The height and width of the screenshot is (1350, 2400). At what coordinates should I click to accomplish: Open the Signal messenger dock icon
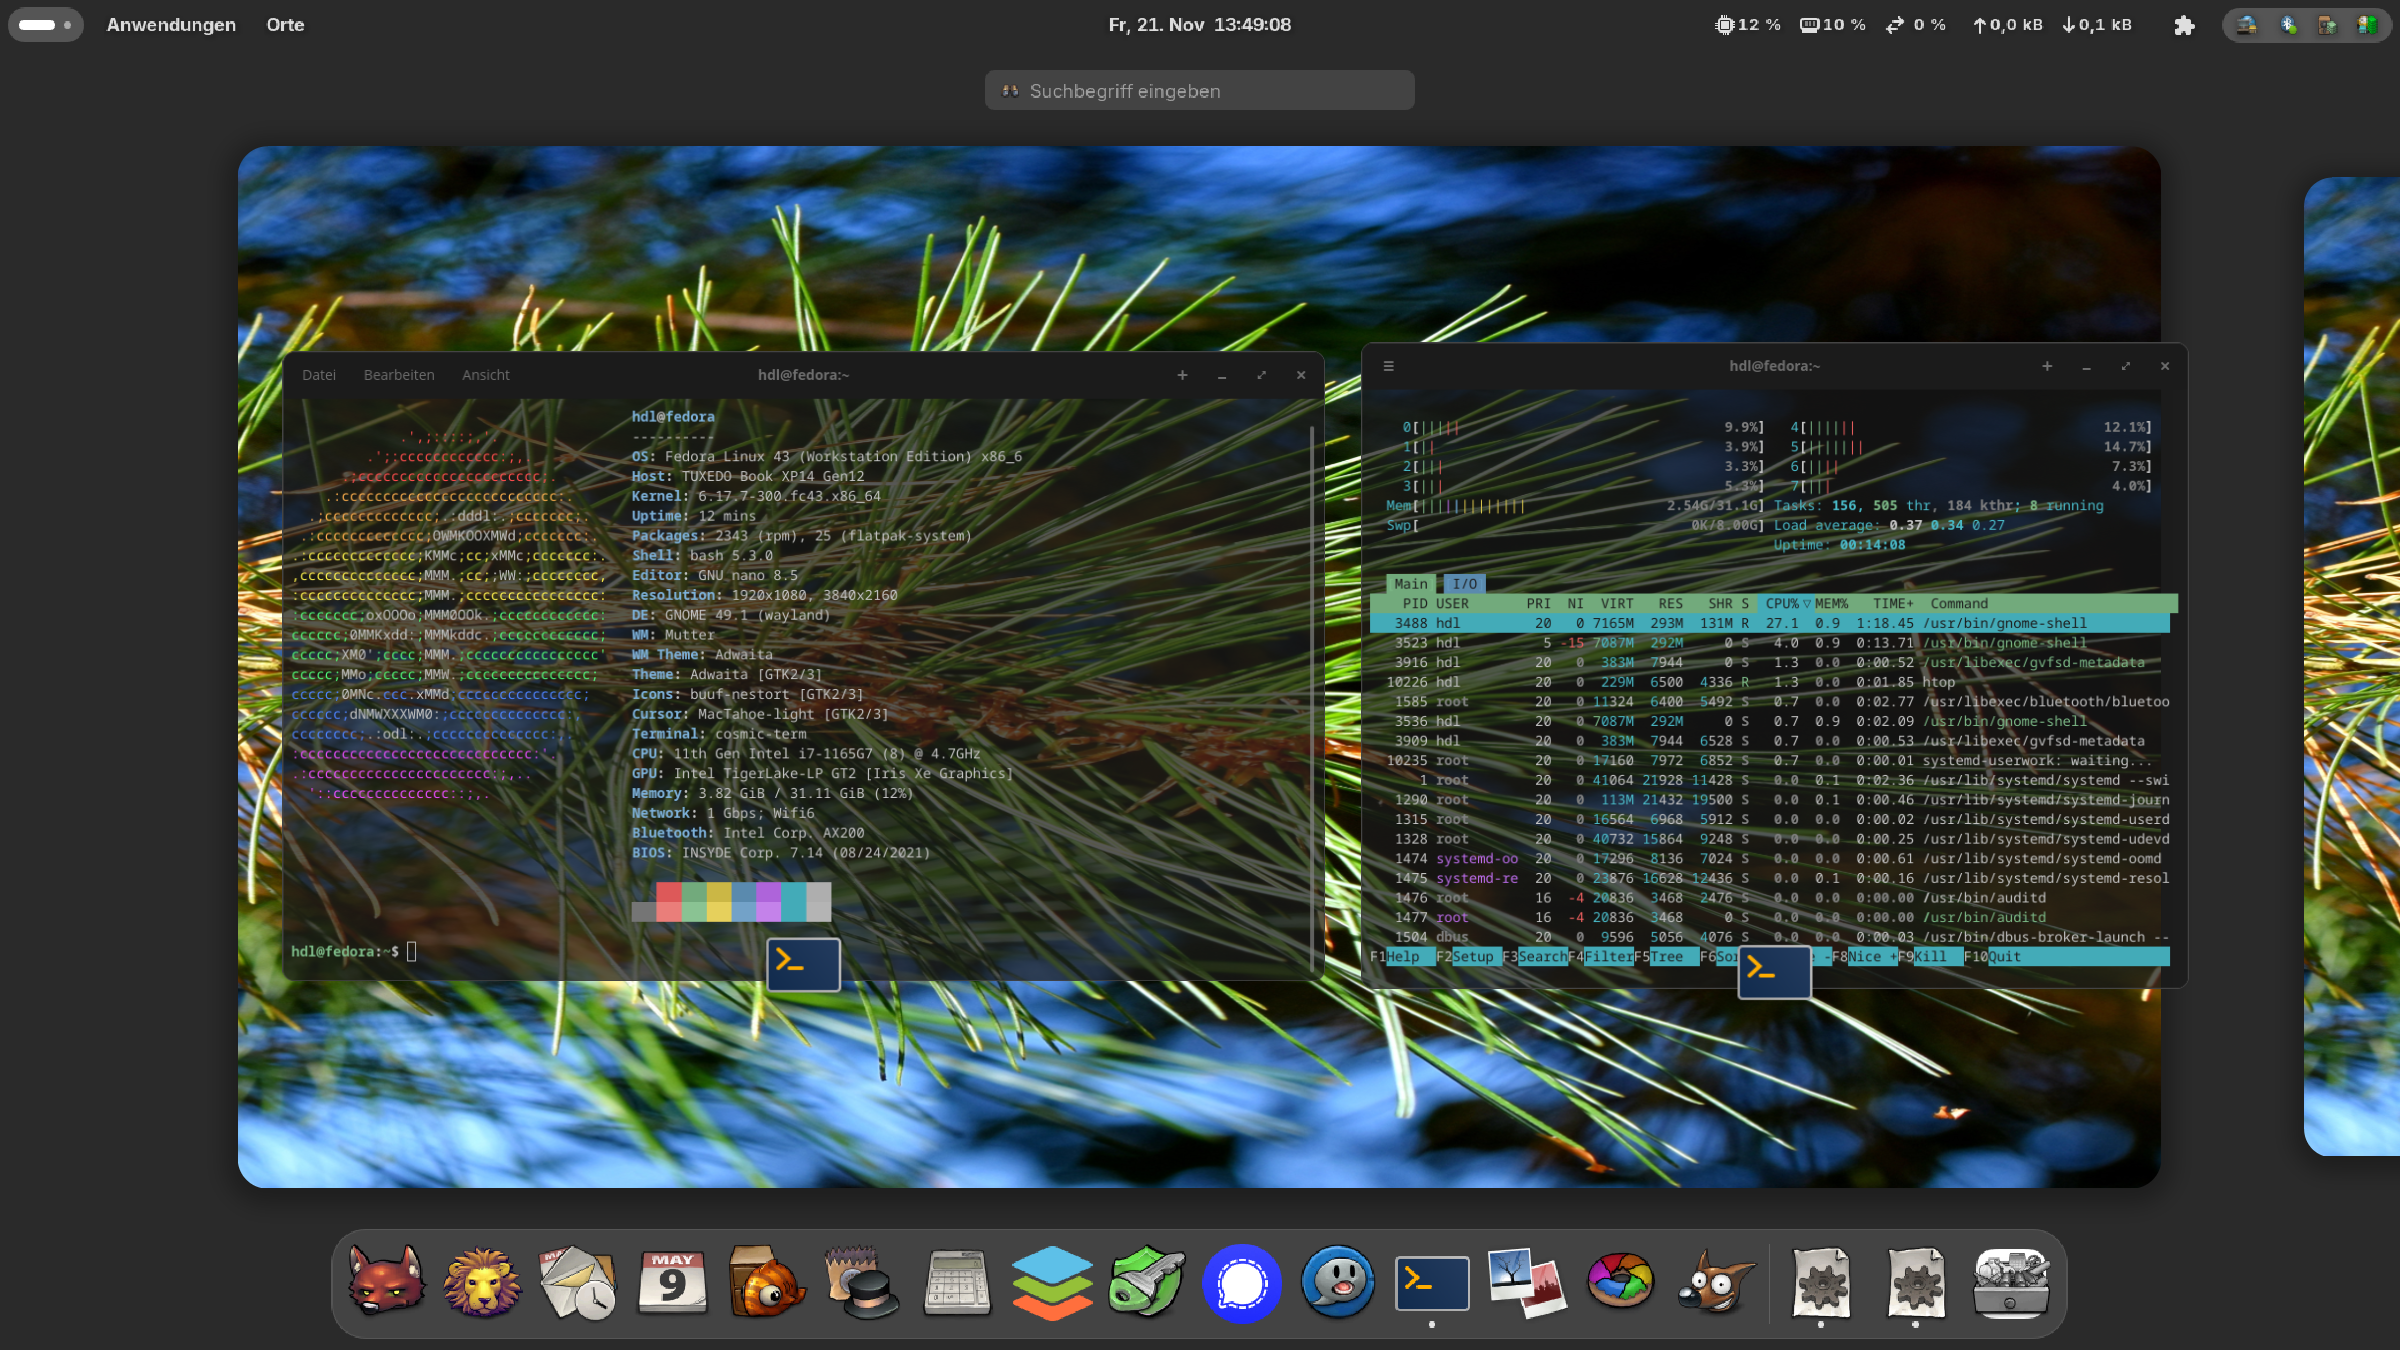[1242, 1283]
